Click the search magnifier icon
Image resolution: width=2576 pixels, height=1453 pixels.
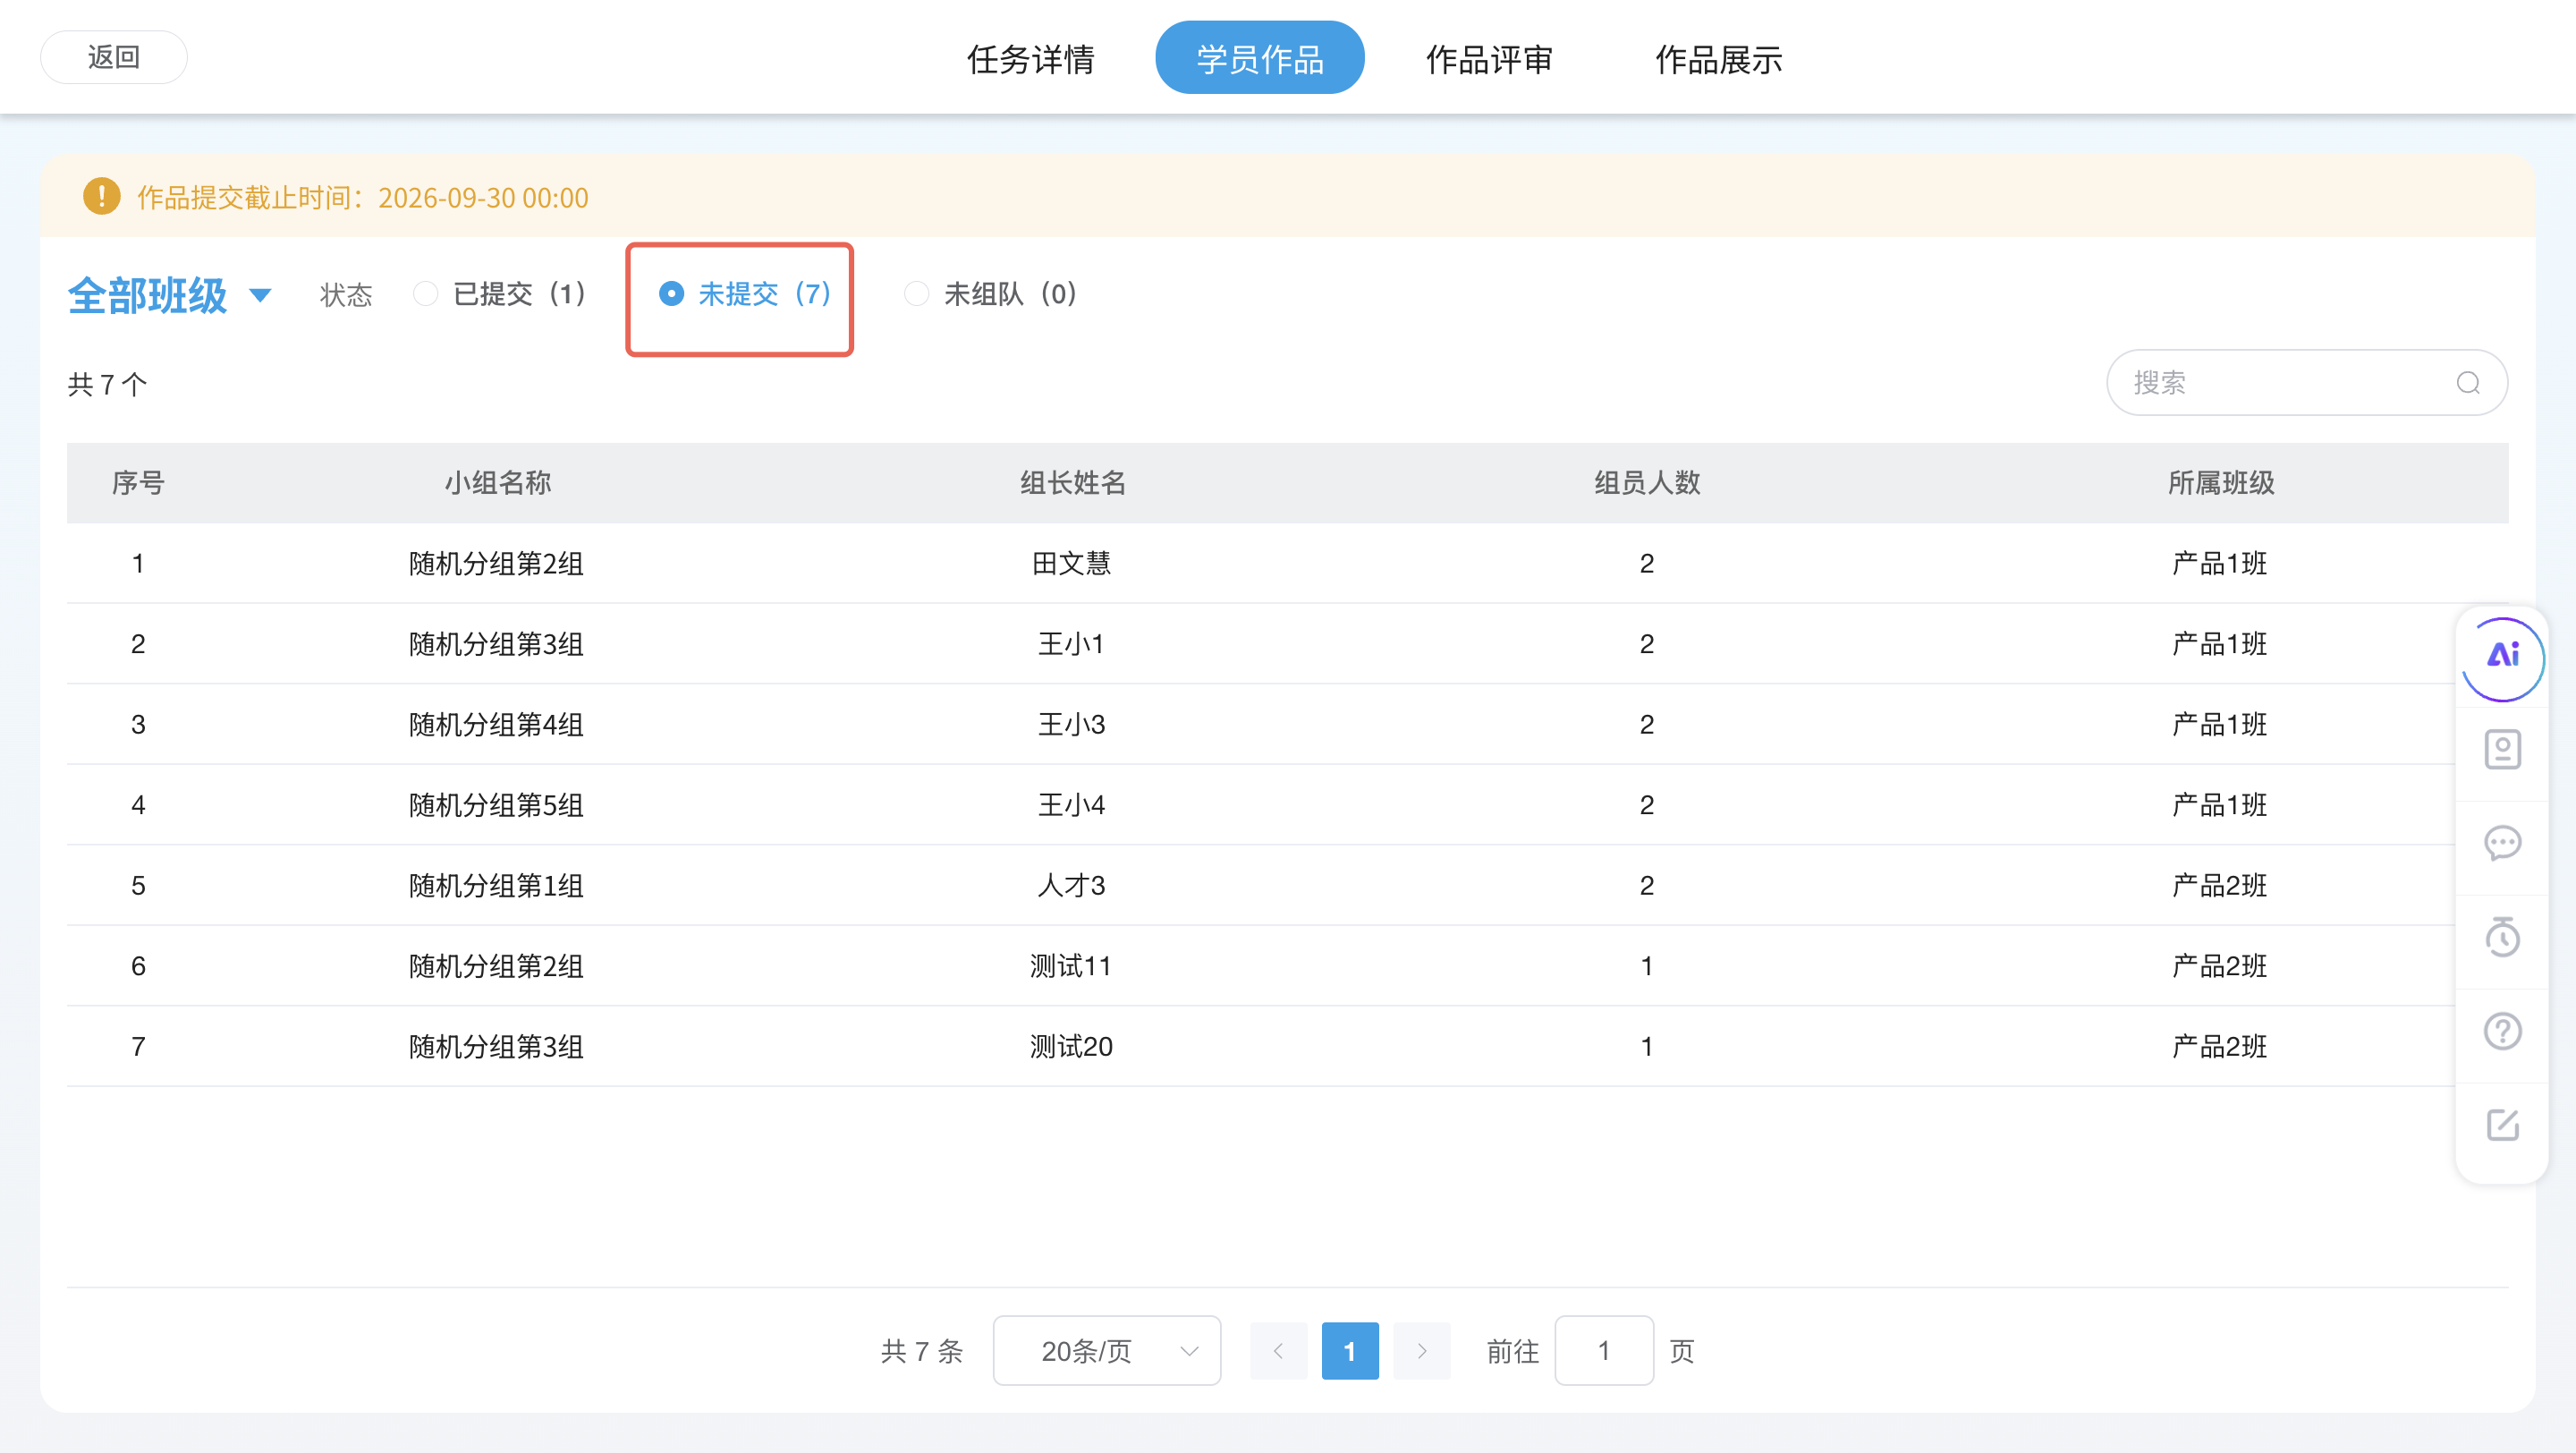point(2467,383)
